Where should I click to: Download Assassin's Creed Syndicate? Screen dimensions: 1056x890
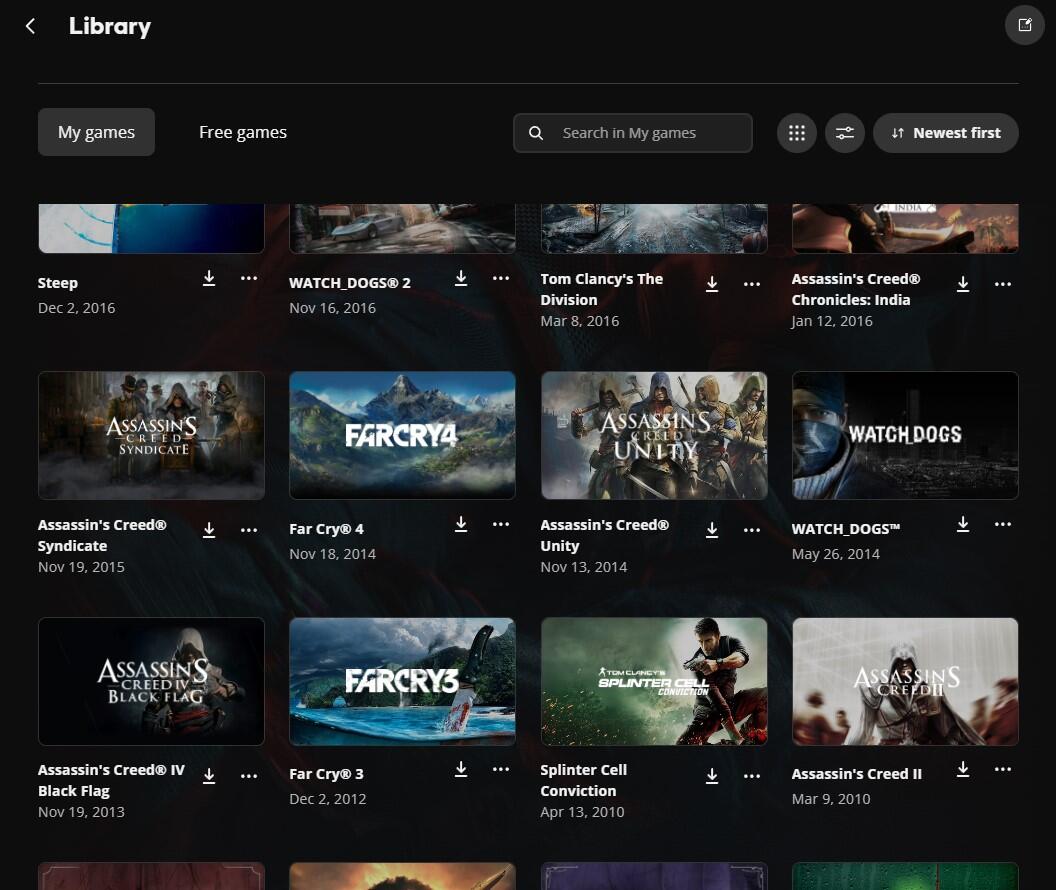[209, 530]
